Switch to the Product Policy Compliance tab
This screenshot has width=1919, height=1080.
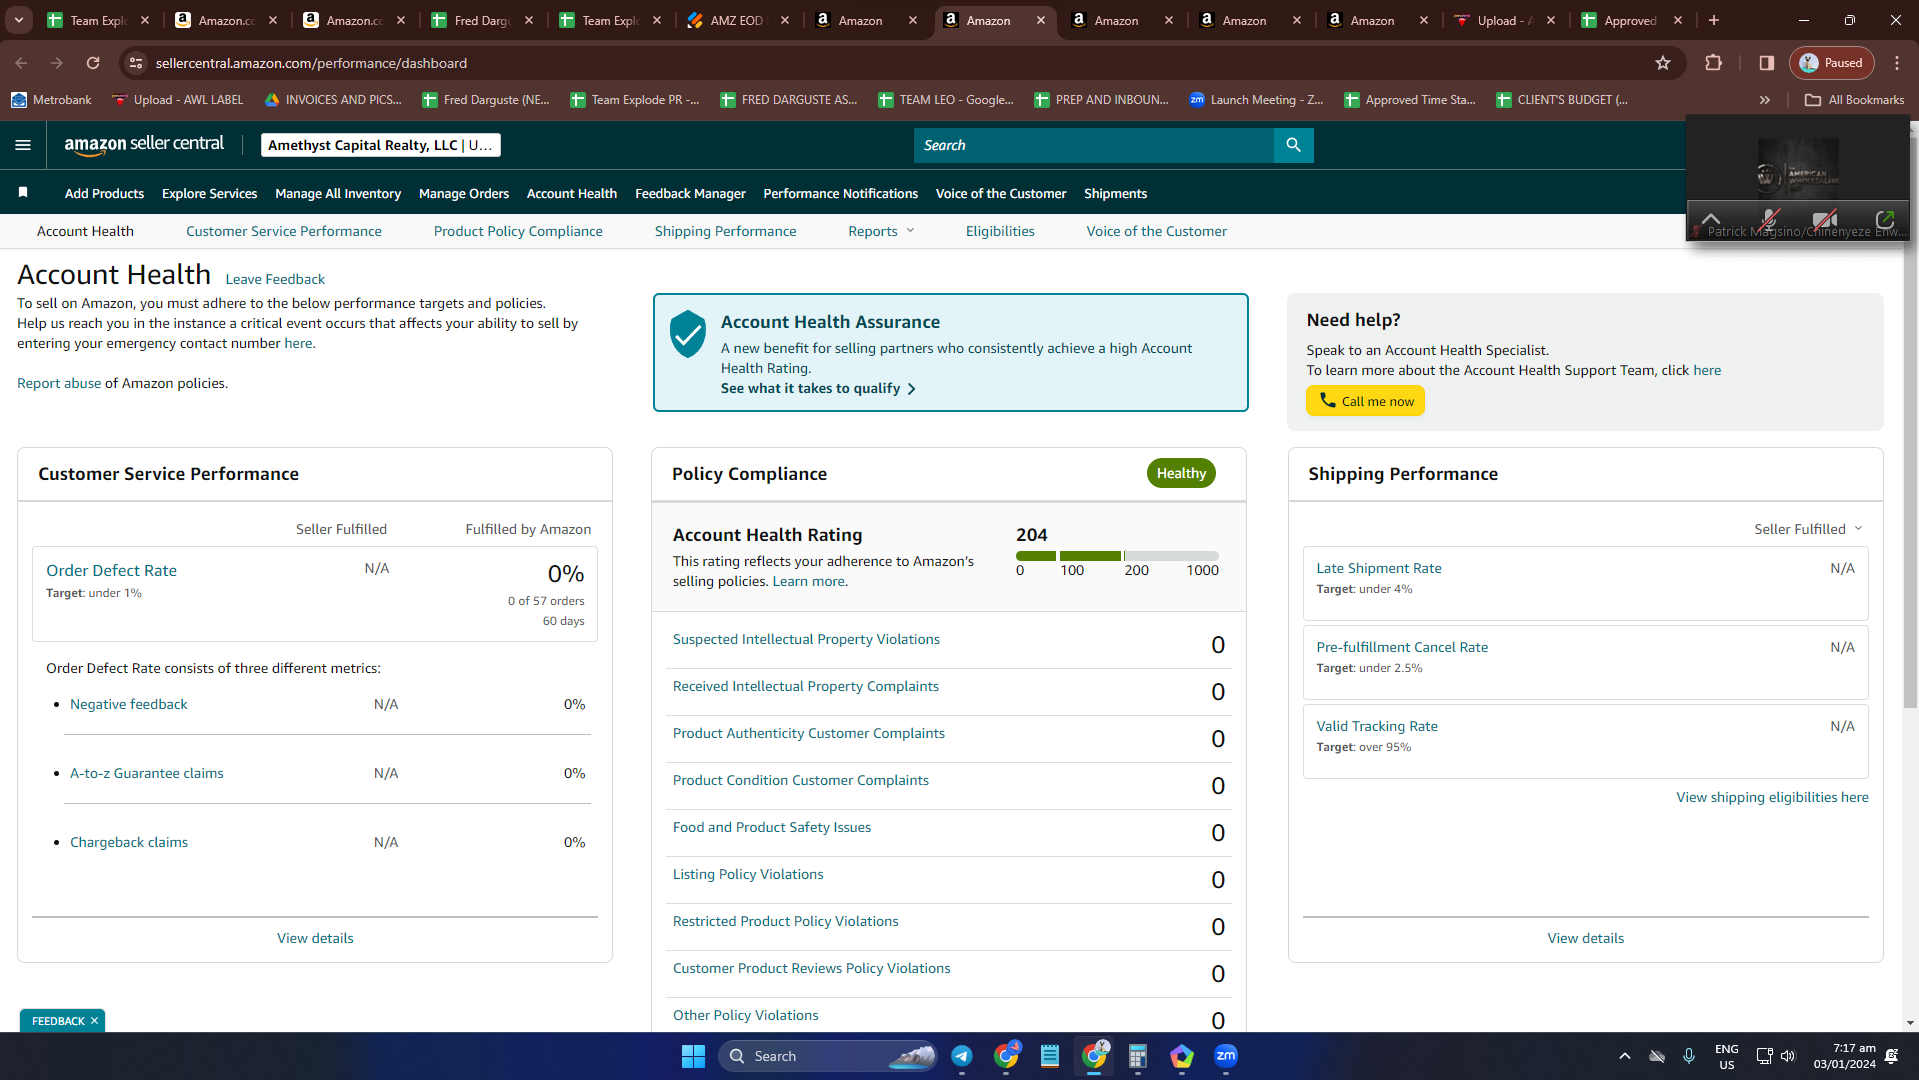click(518, 231)
